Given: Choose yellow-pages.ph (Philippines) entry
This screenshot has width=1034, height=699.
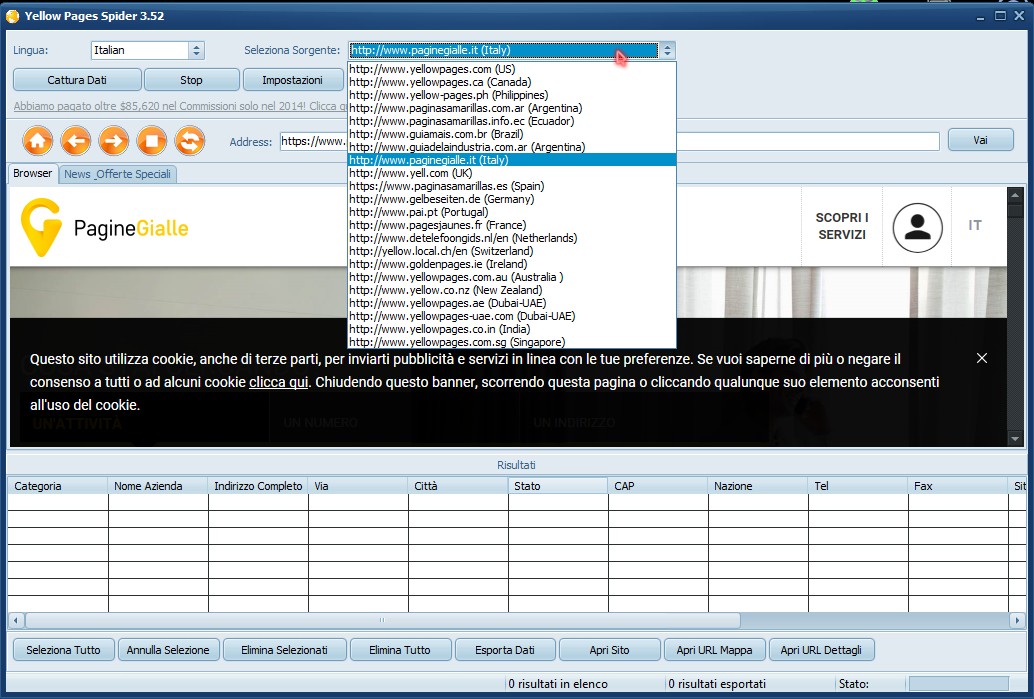Looking at the screenshot, I should (512, 95).
